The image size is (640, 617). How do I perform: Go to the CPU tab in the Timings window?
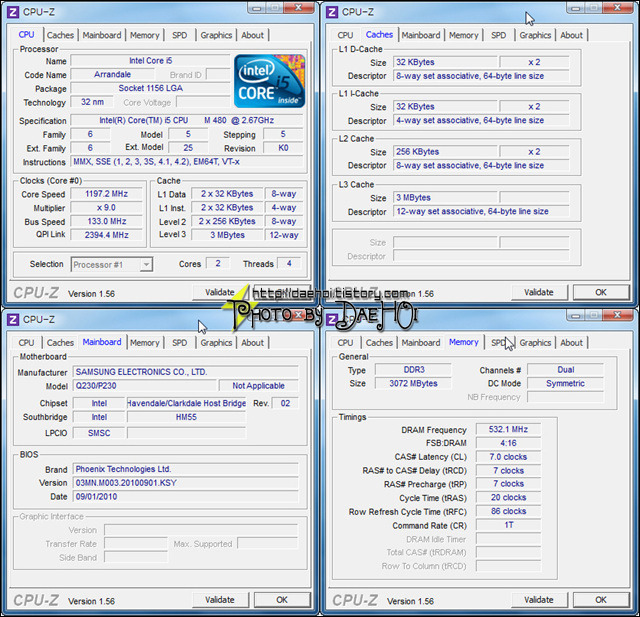(x=345, y=343)
